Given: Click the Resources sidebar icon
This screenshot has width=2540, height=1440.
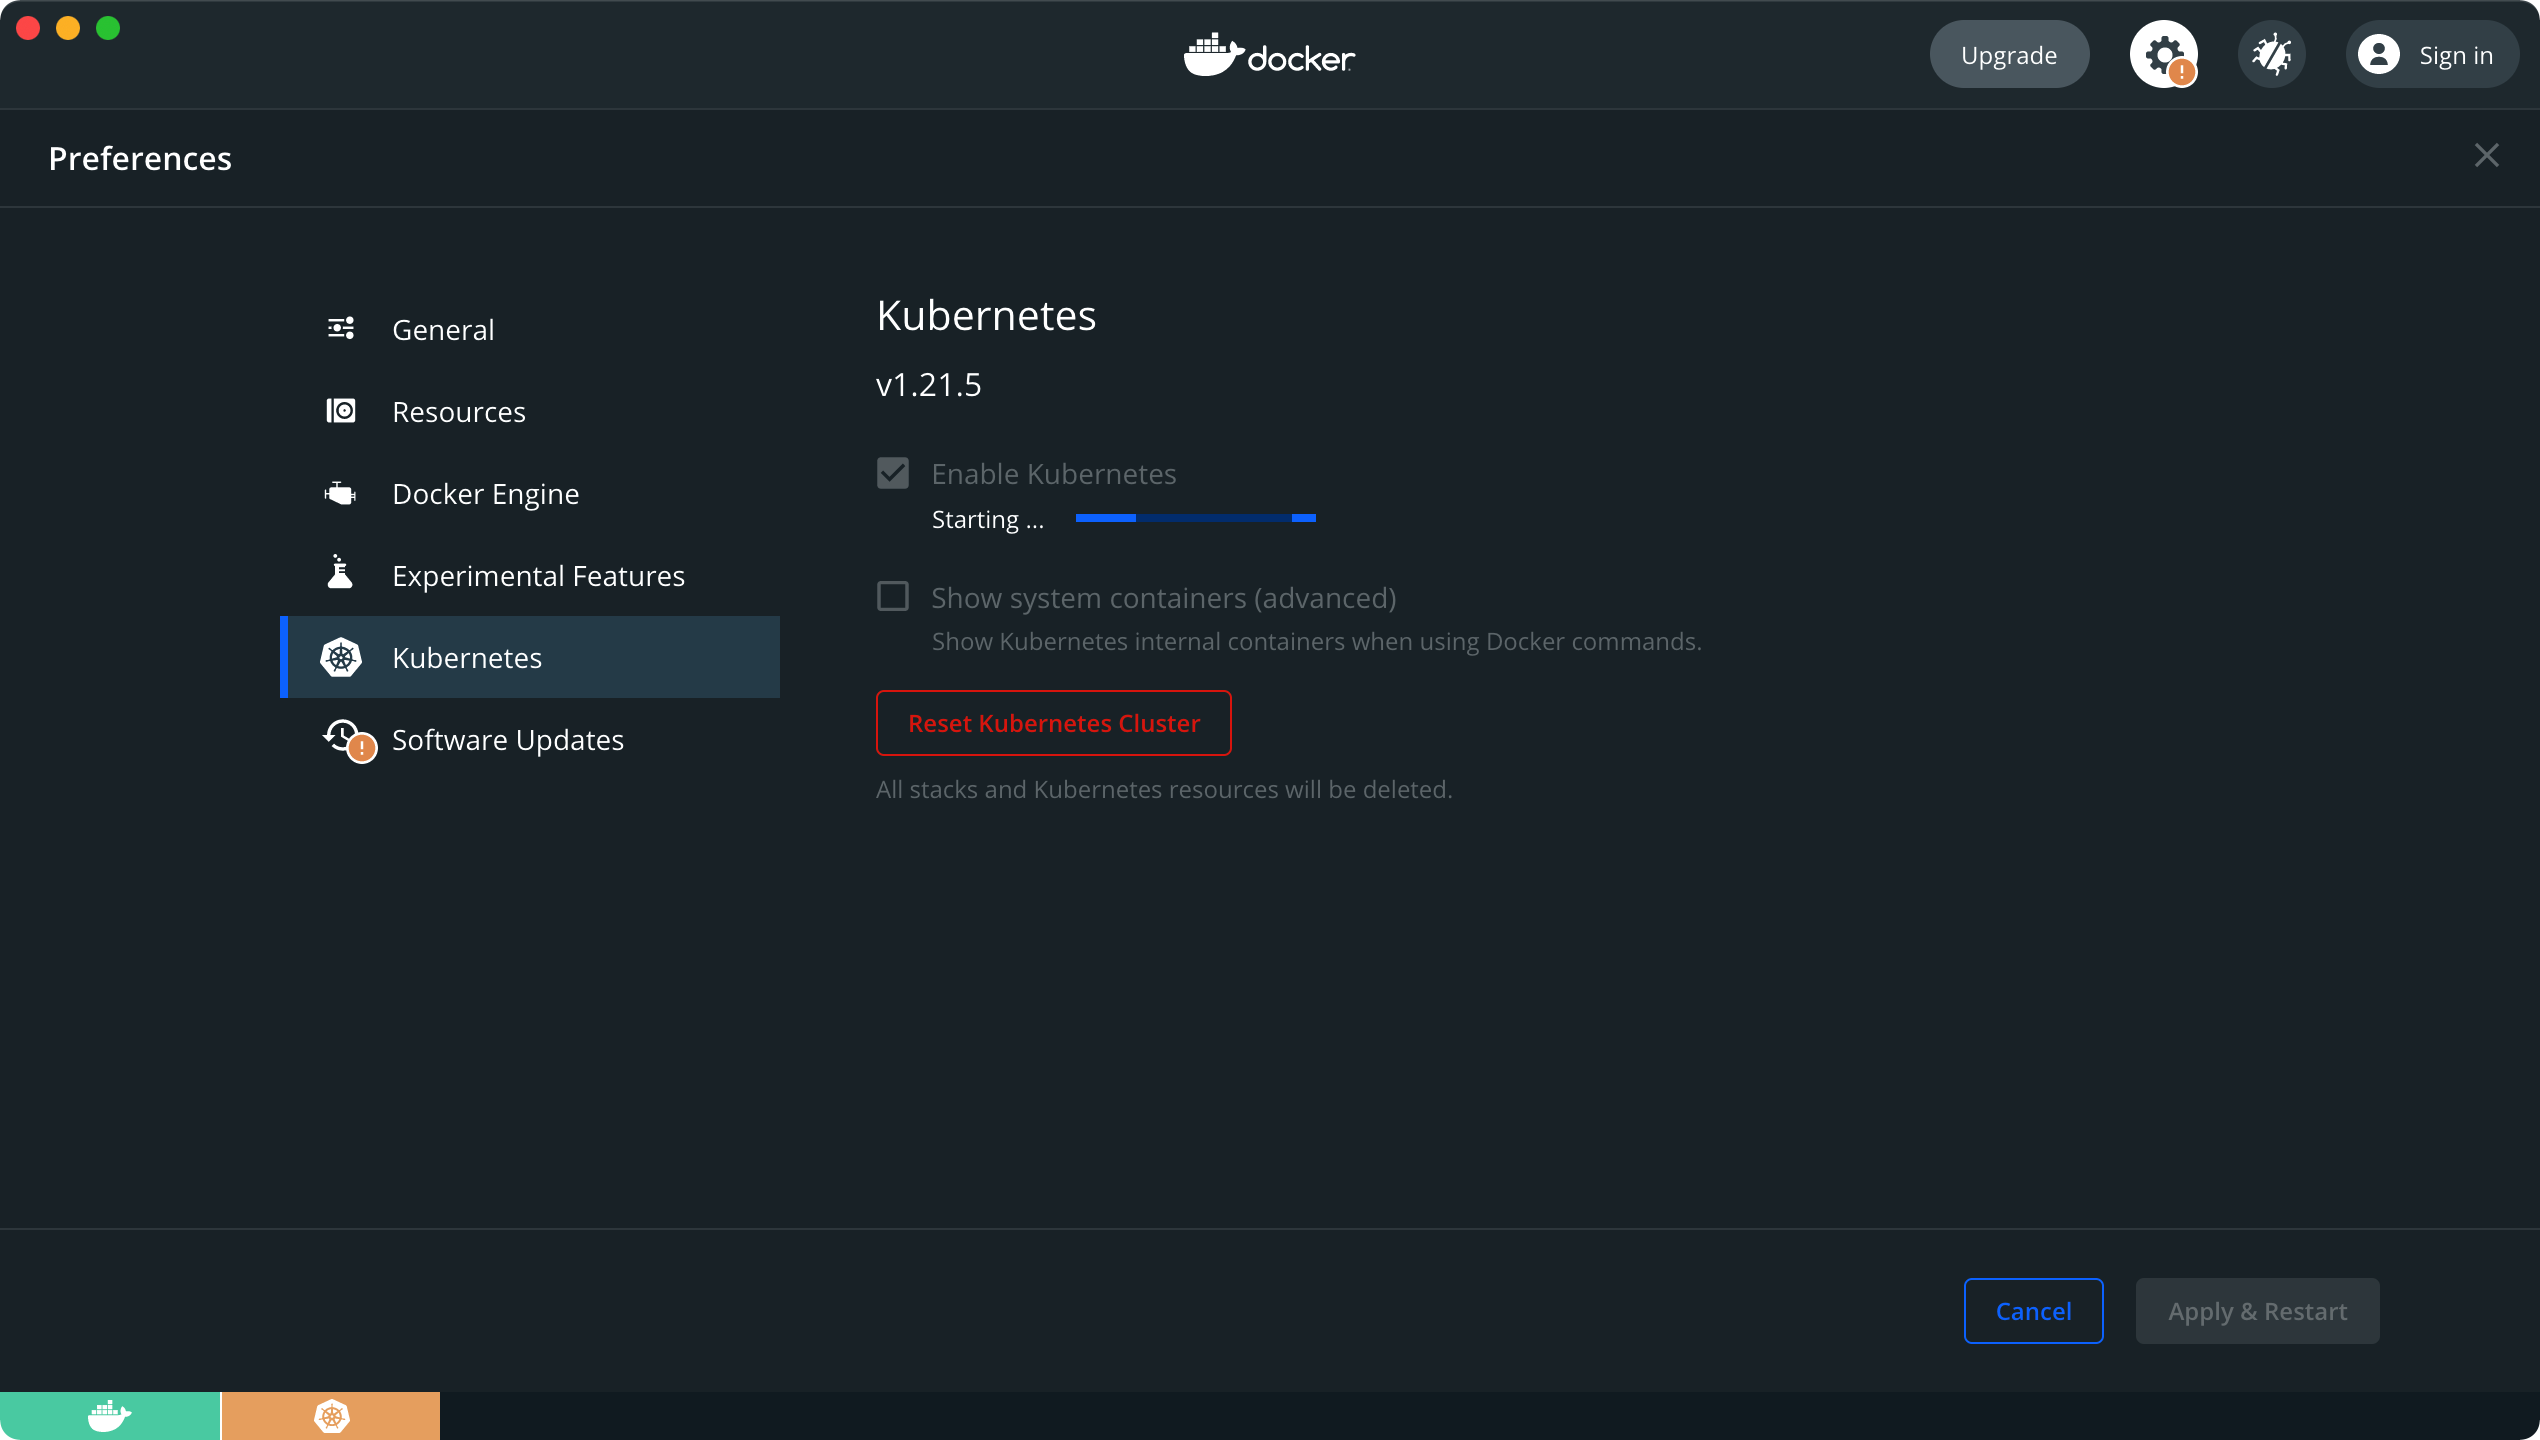Looking at the screenshot, I should pos(342,410).
